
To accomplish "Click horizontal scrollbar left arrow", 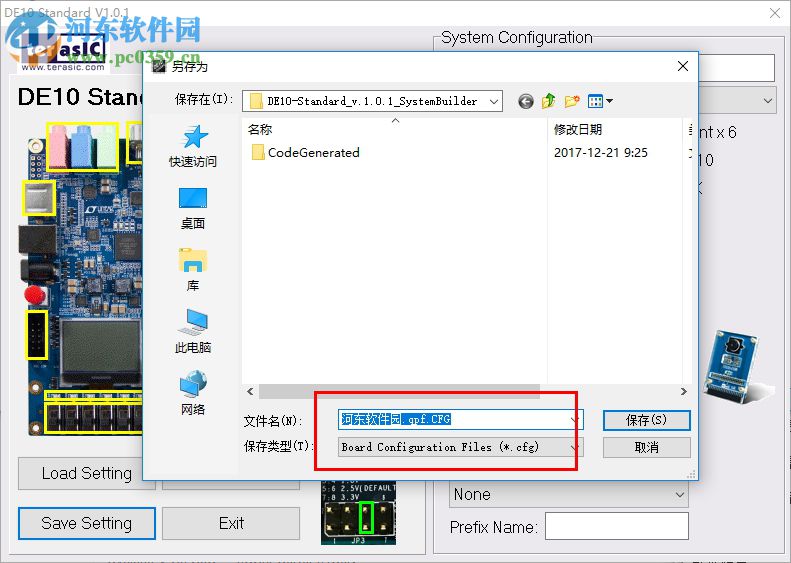I will (250, 391).
